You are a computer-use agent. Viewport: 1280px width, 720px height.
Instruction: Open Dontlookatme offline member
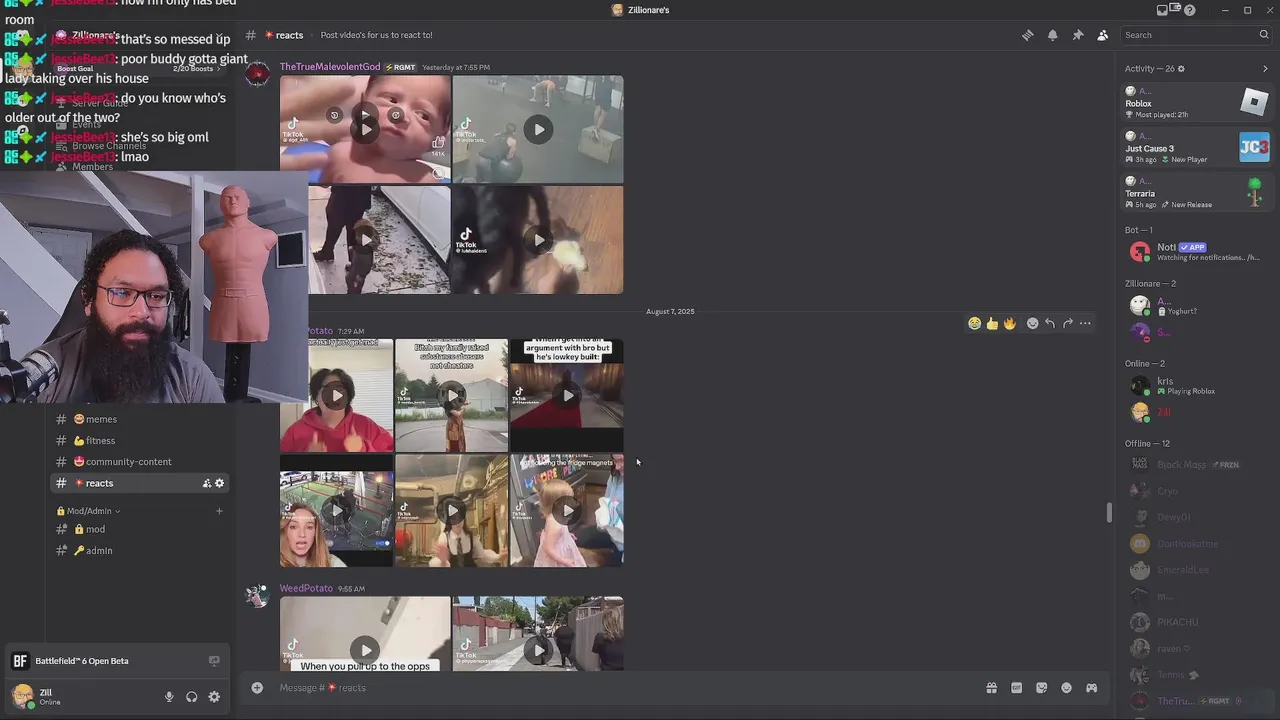coord(1197,544)
